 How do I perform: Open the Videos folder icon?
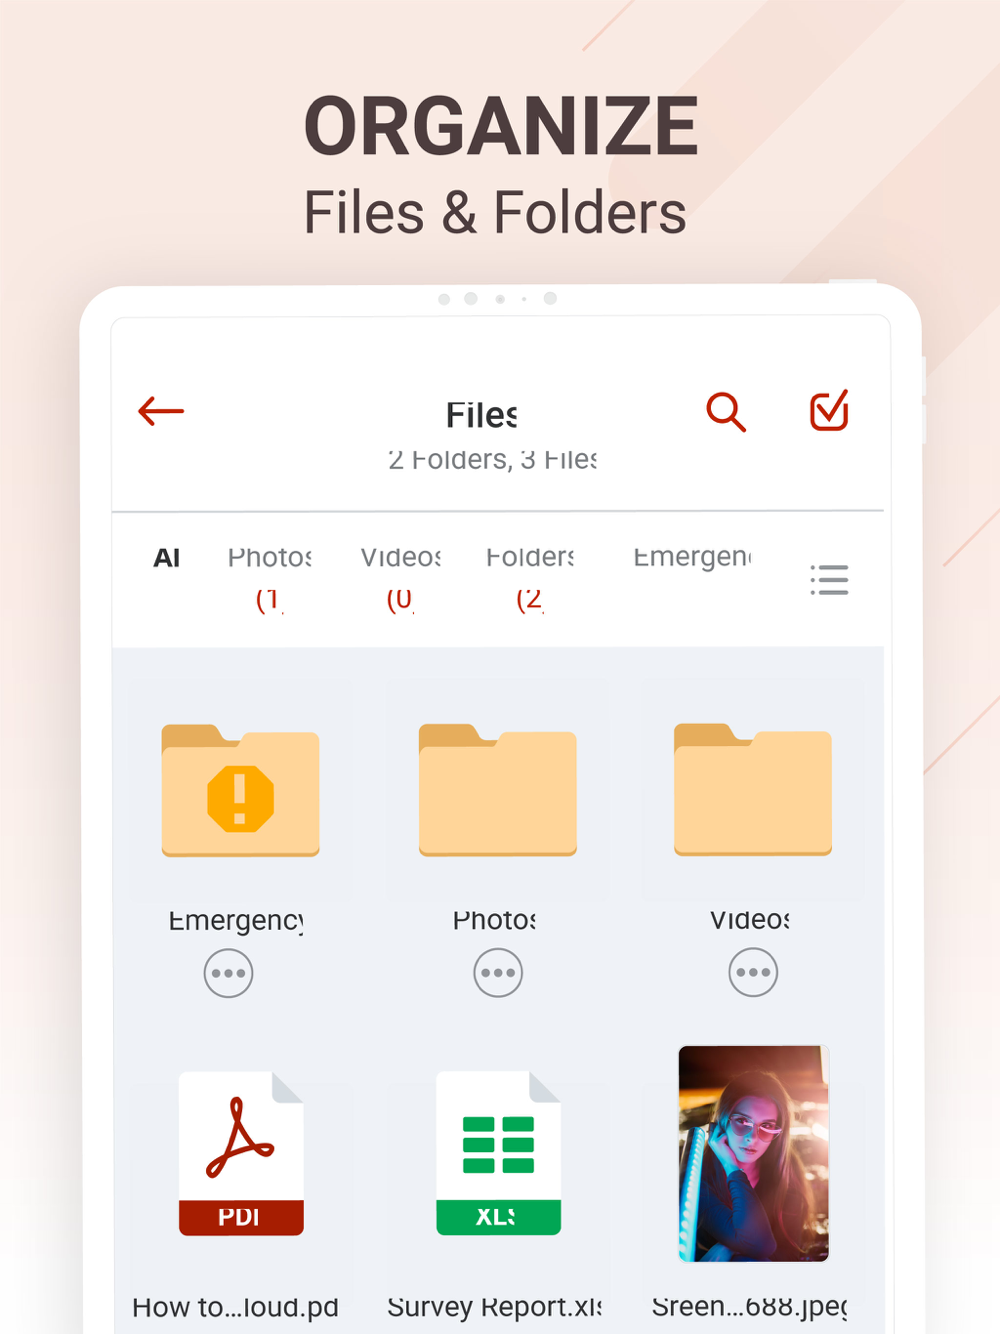point(753,790)
